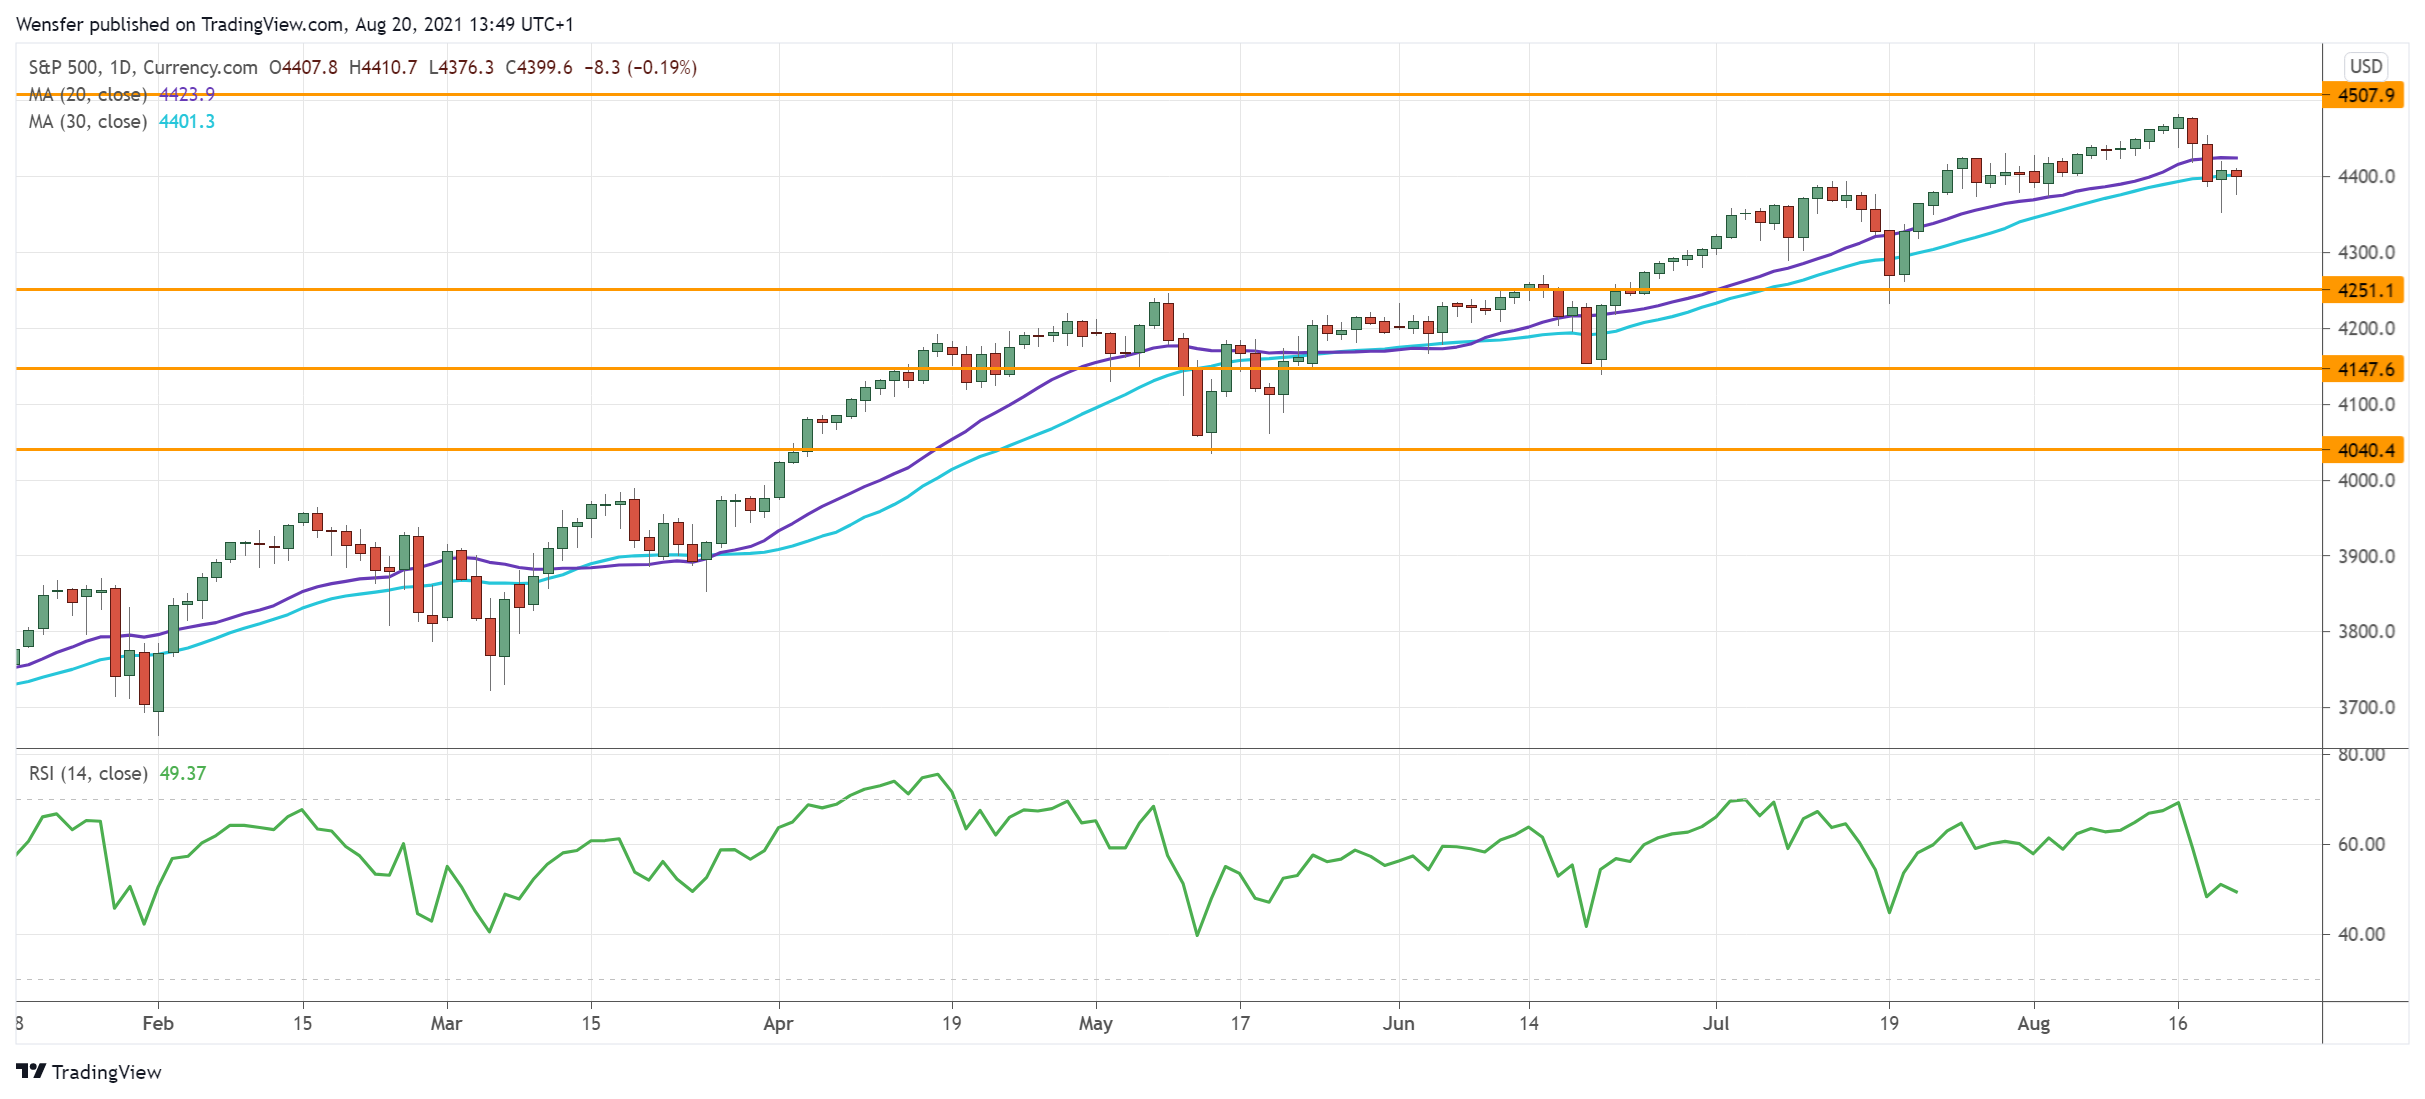This screenshot has height=1099, width=2425.
Task: Open the USD currency selector on the price axis
Action: pyautogui.click(x=2365, y=66)
